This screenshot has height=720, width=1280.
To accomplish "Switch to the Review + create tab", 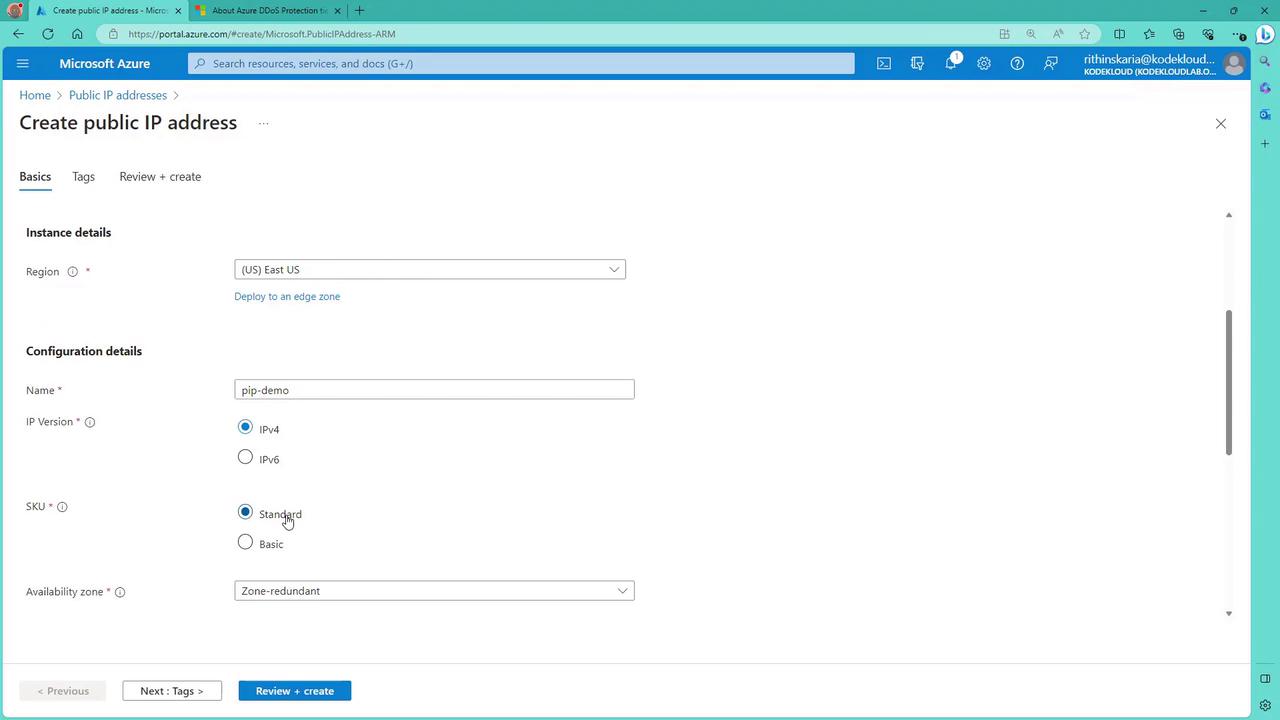I will point(160,177).
